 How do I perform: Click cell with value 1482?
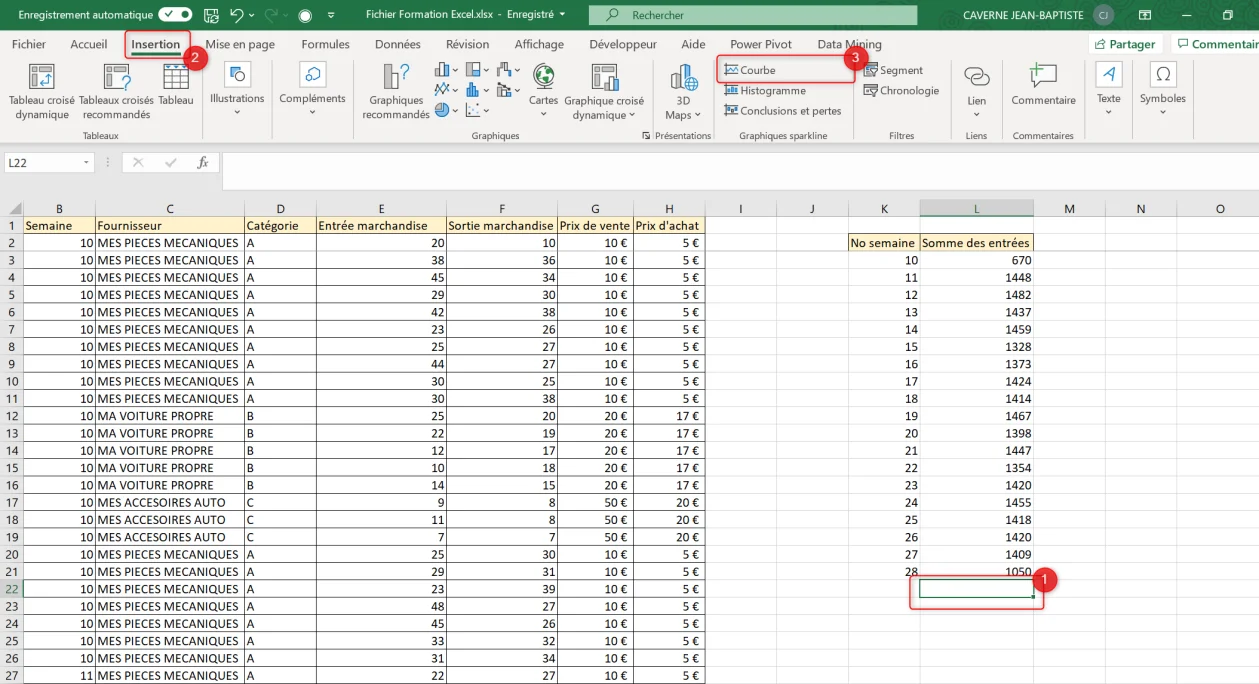click(976, 295)
